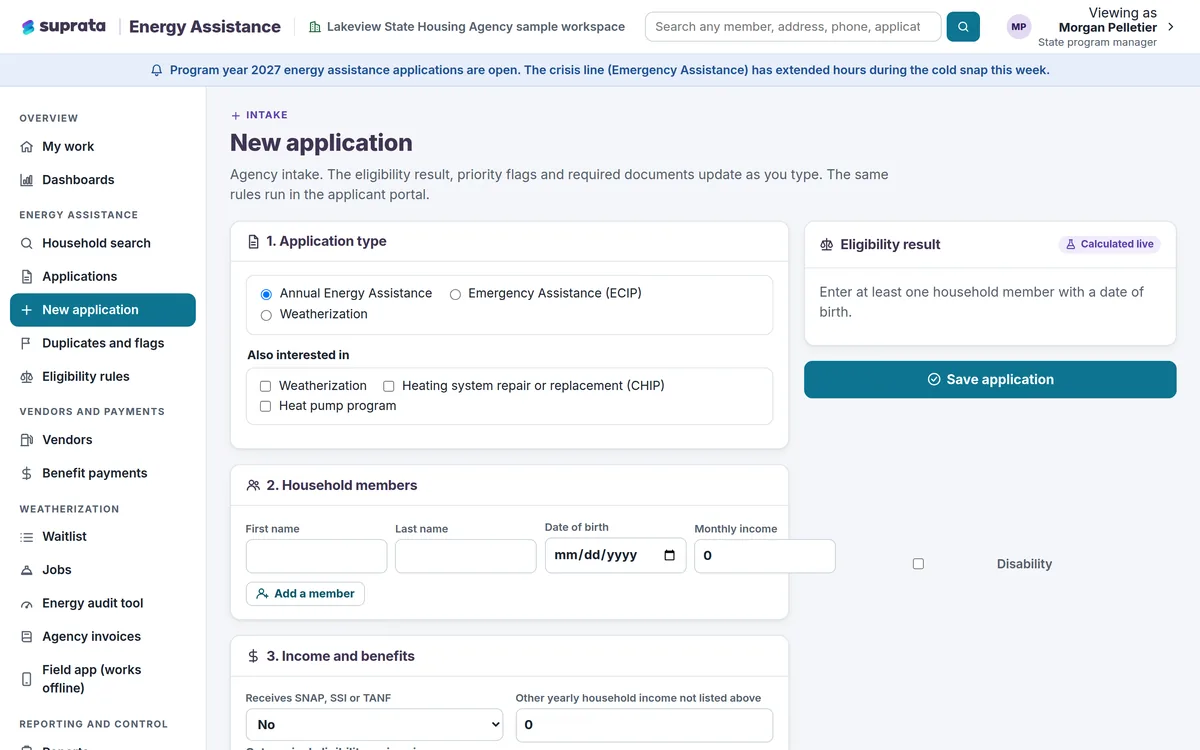Screen dimensions: 1200x750
Task: Tick the Disability checkbox
Action: pos(918,564)
